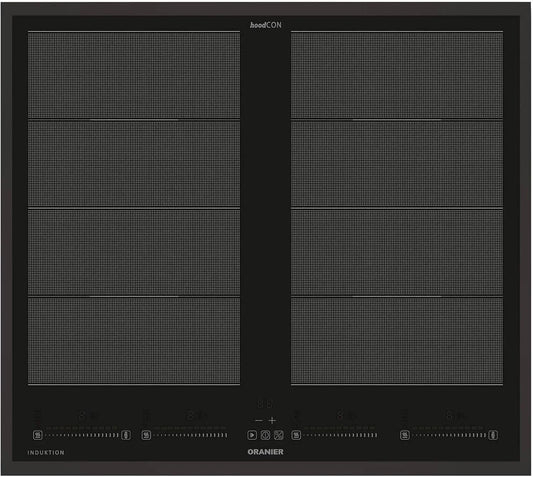Image resolution: width=533 pixels, height=477 pixels.
Task: Tap the plus key to increase timer
Action: coord(272,421)
